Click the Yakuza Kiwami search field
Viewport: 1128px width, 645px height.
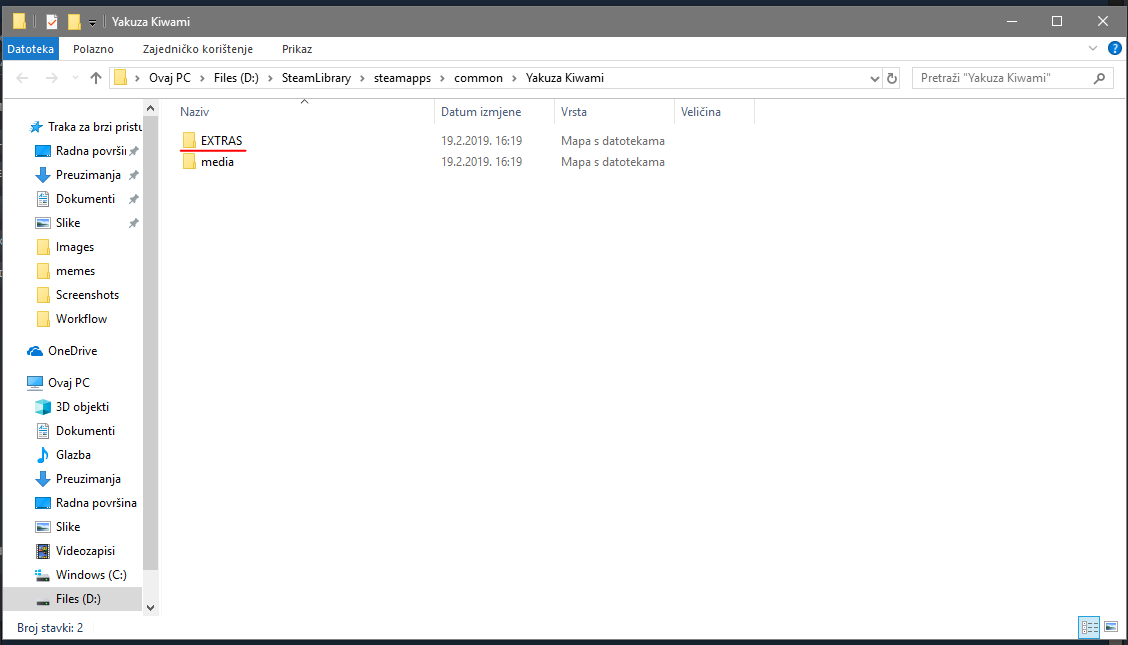click(1000, 78)
